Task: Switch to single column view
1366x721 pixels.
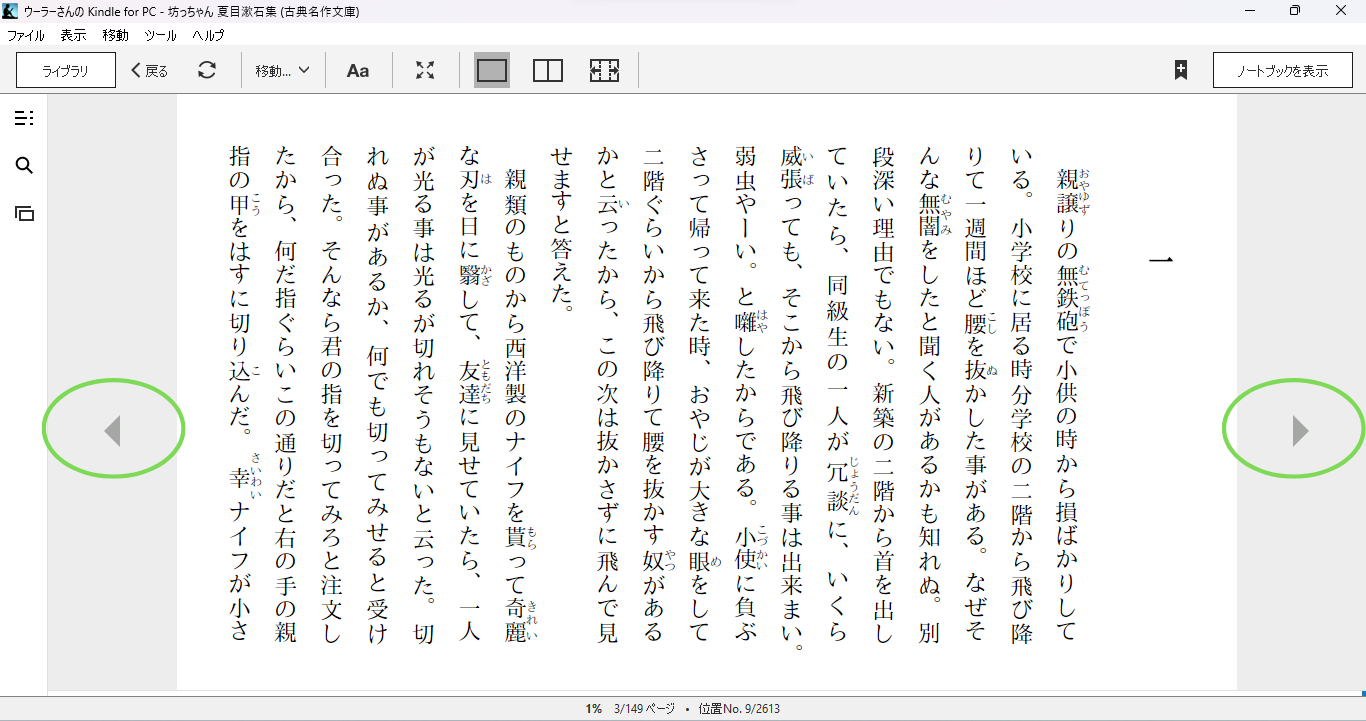Action: pos(492,70)
